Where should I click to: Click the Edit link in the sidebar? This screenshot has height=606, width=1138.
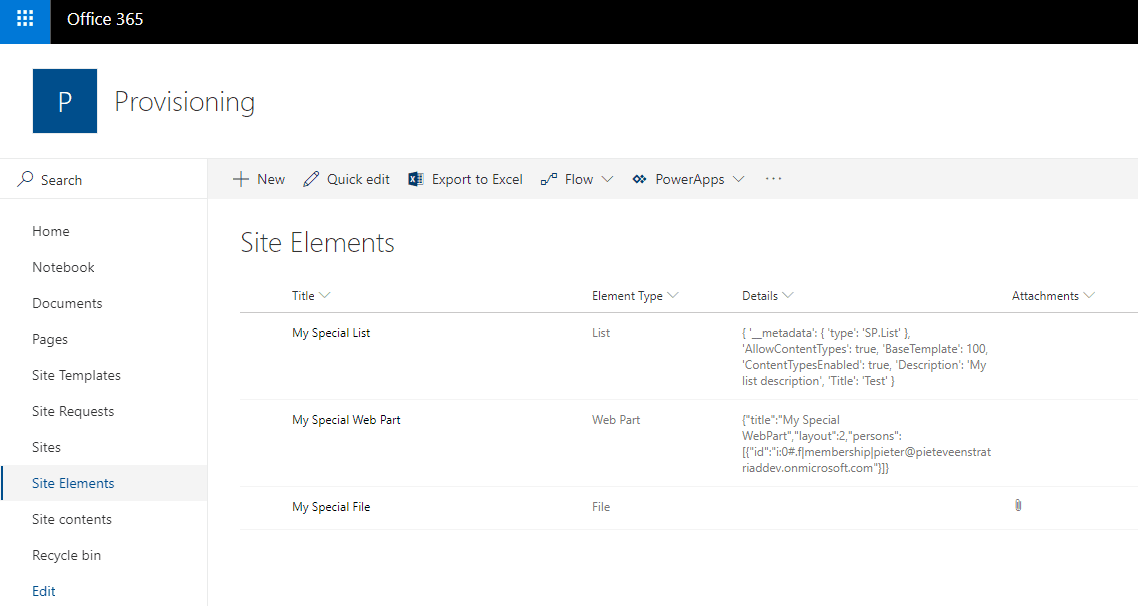tap(43, 590)
